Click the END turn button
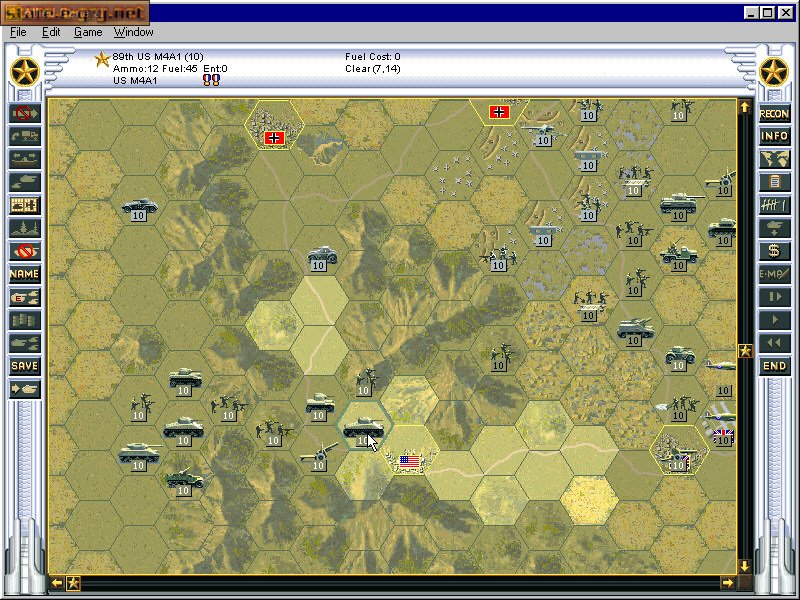Image resolution: width=800 pixels, height=600 pixels. (774, 366)
